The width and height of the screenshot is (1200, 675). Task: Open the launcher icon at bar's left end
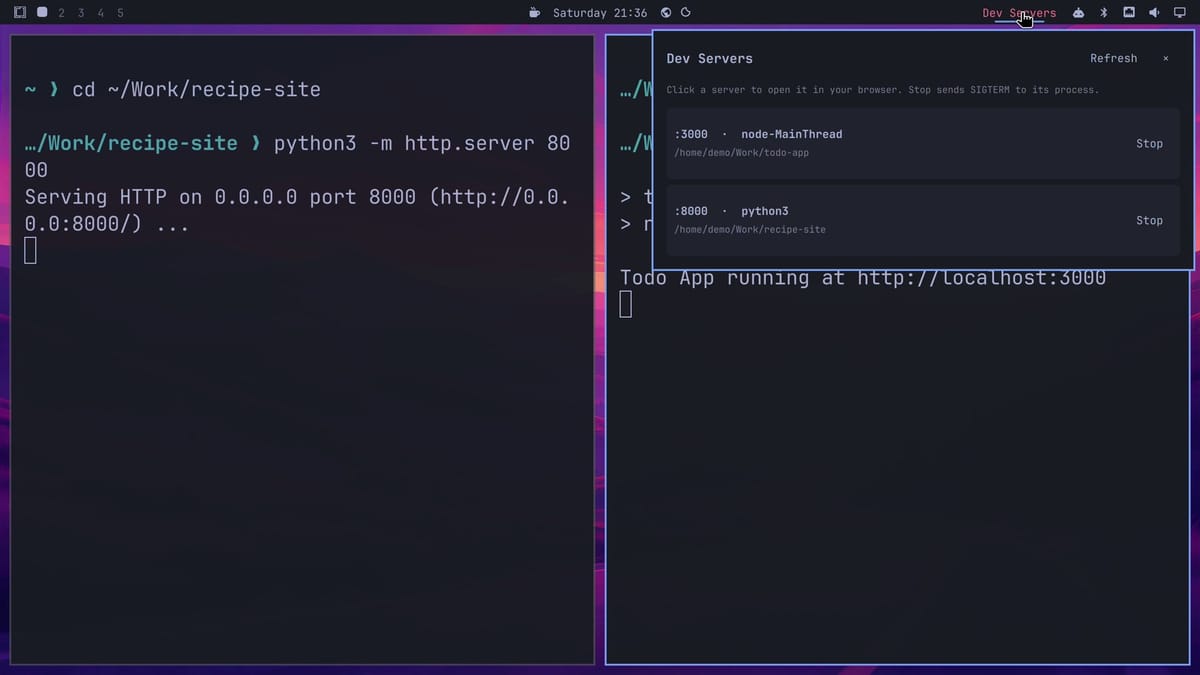20,13
